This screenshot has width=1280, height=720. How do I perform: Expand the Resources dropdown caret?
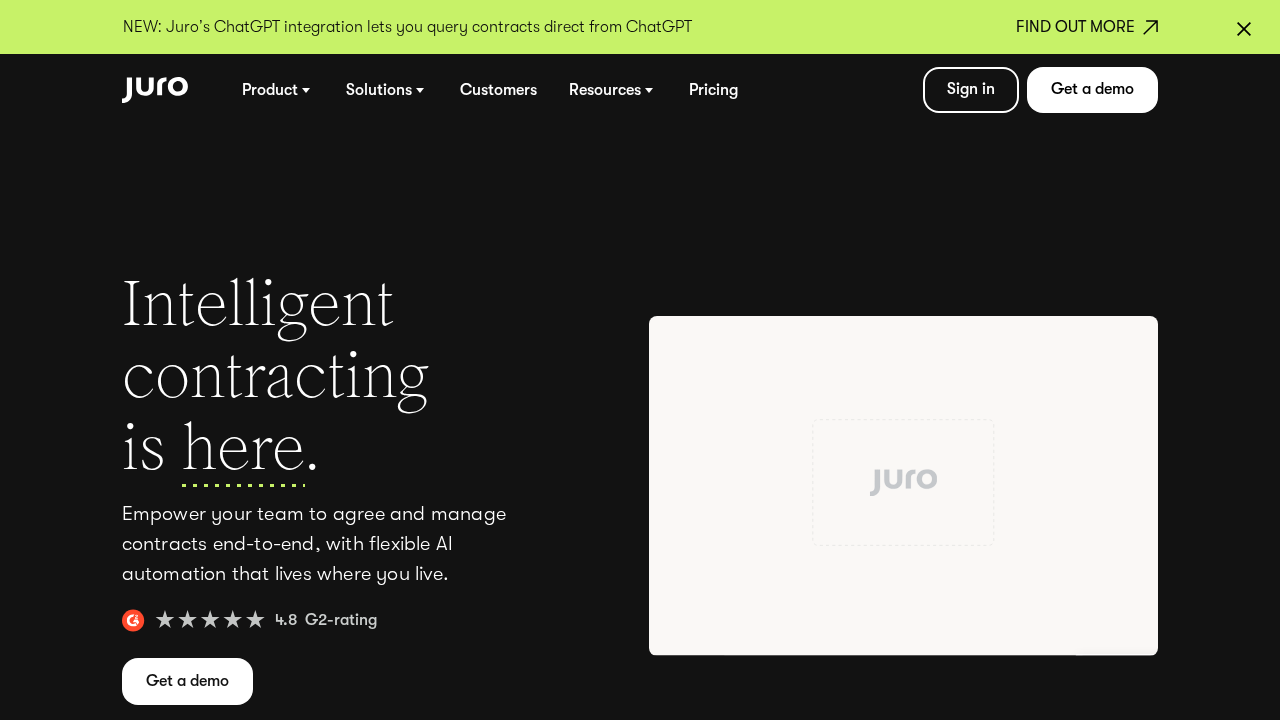coord(649,90)
